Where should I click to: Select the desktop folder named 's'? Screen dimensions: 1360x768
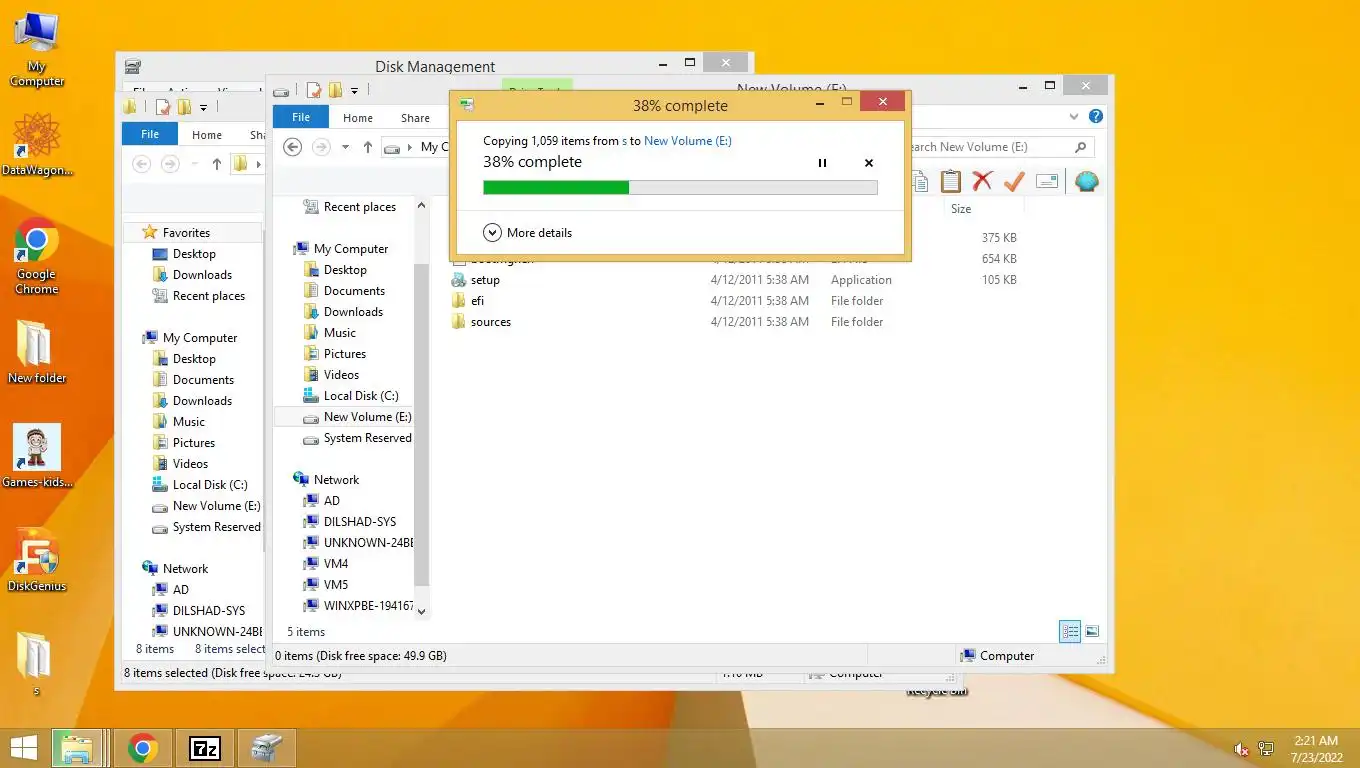click(x=37, y=663)
